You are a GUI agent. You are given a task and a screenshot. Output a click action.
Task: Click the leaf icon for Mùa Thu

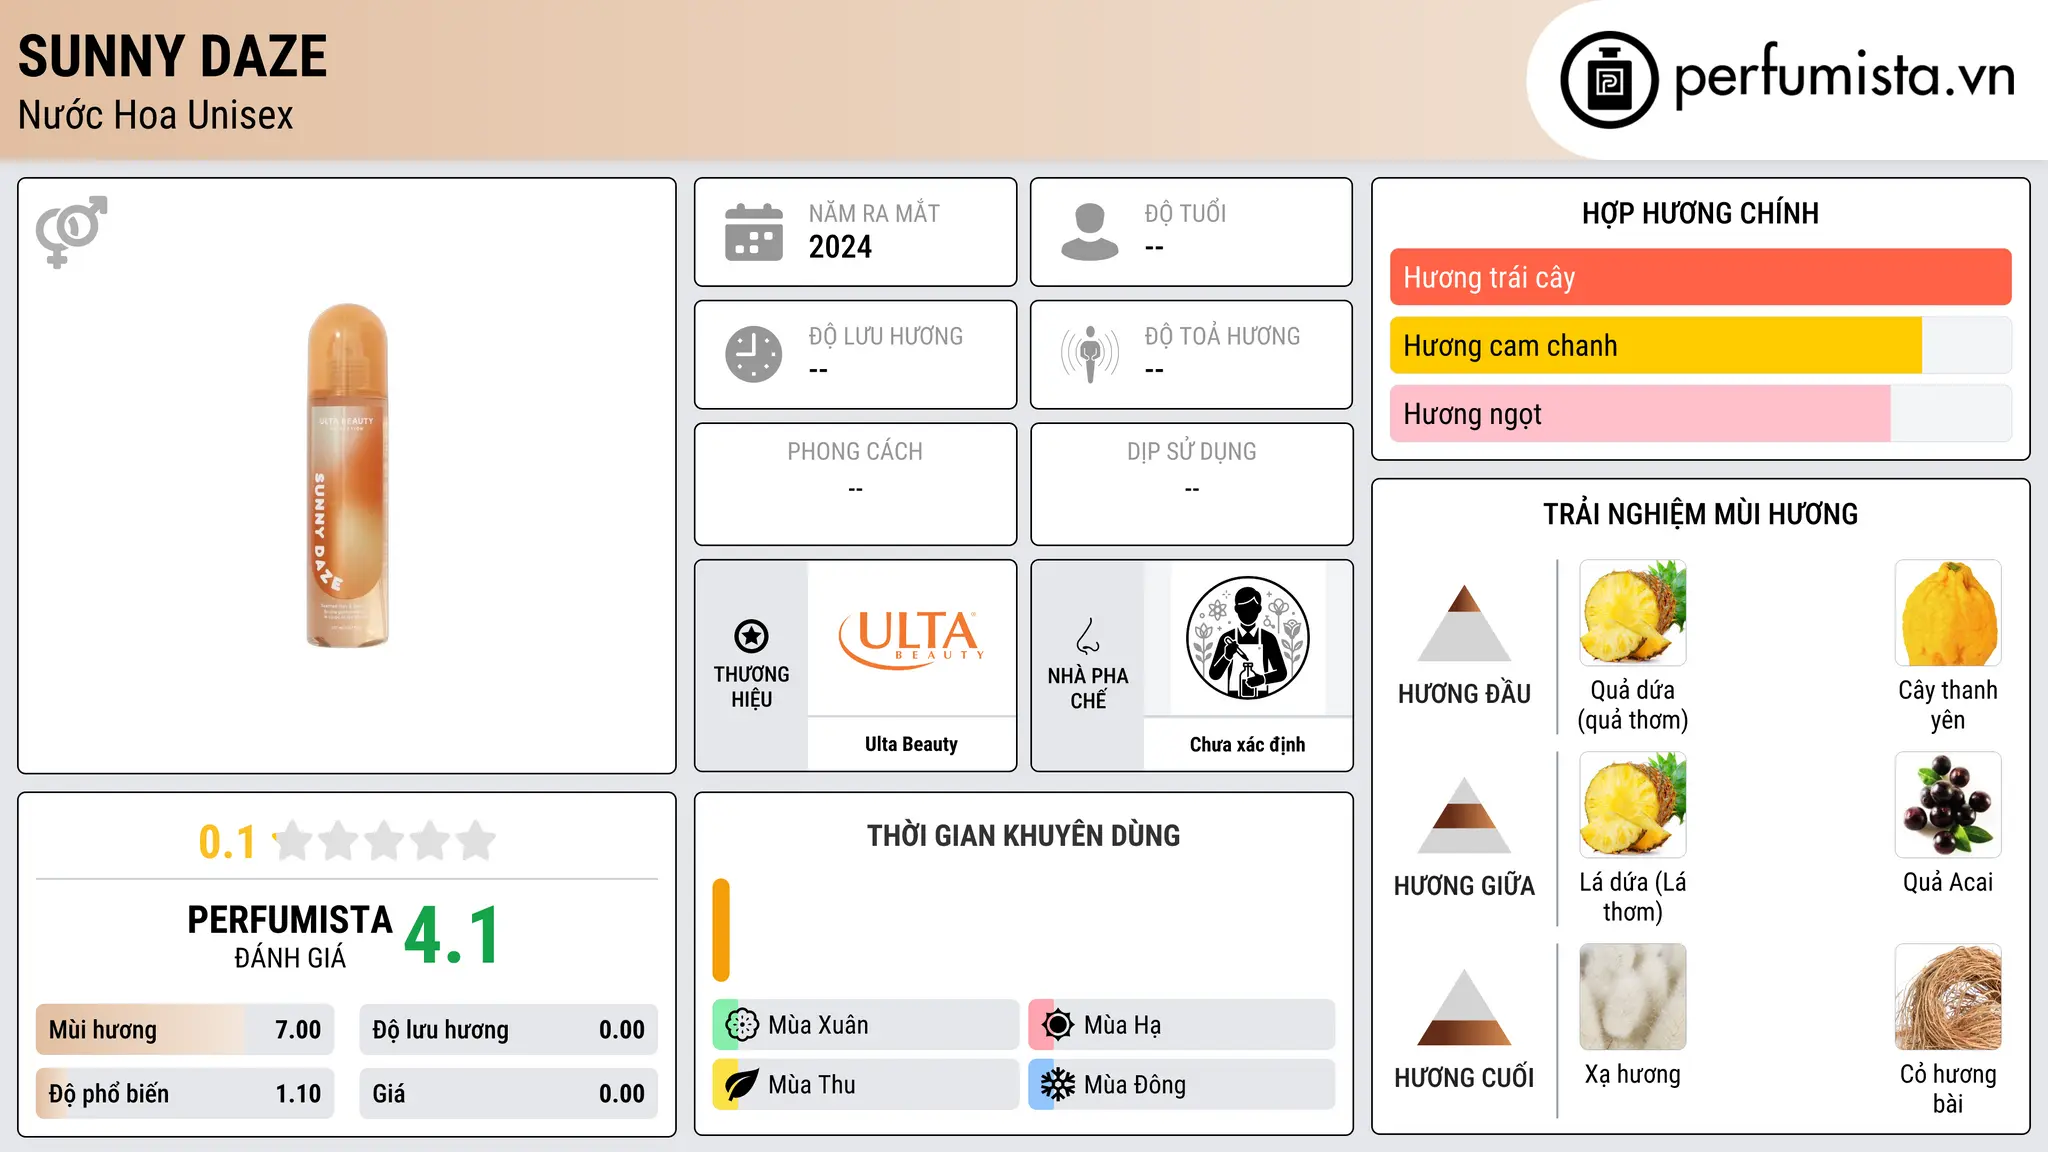coord(741,1085)
